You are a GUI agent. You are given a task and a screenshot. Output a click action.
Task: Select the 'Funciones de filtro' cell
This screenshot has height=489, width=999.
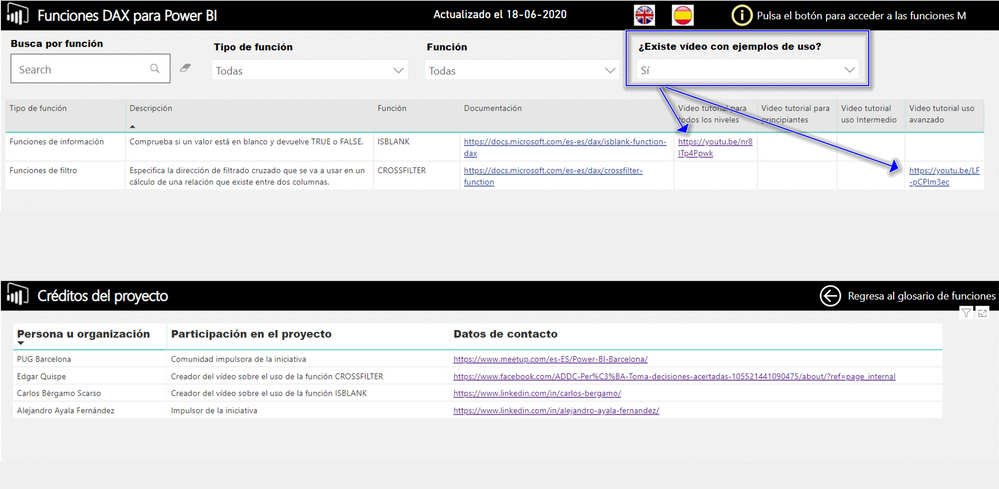click(x=44, y=171)
